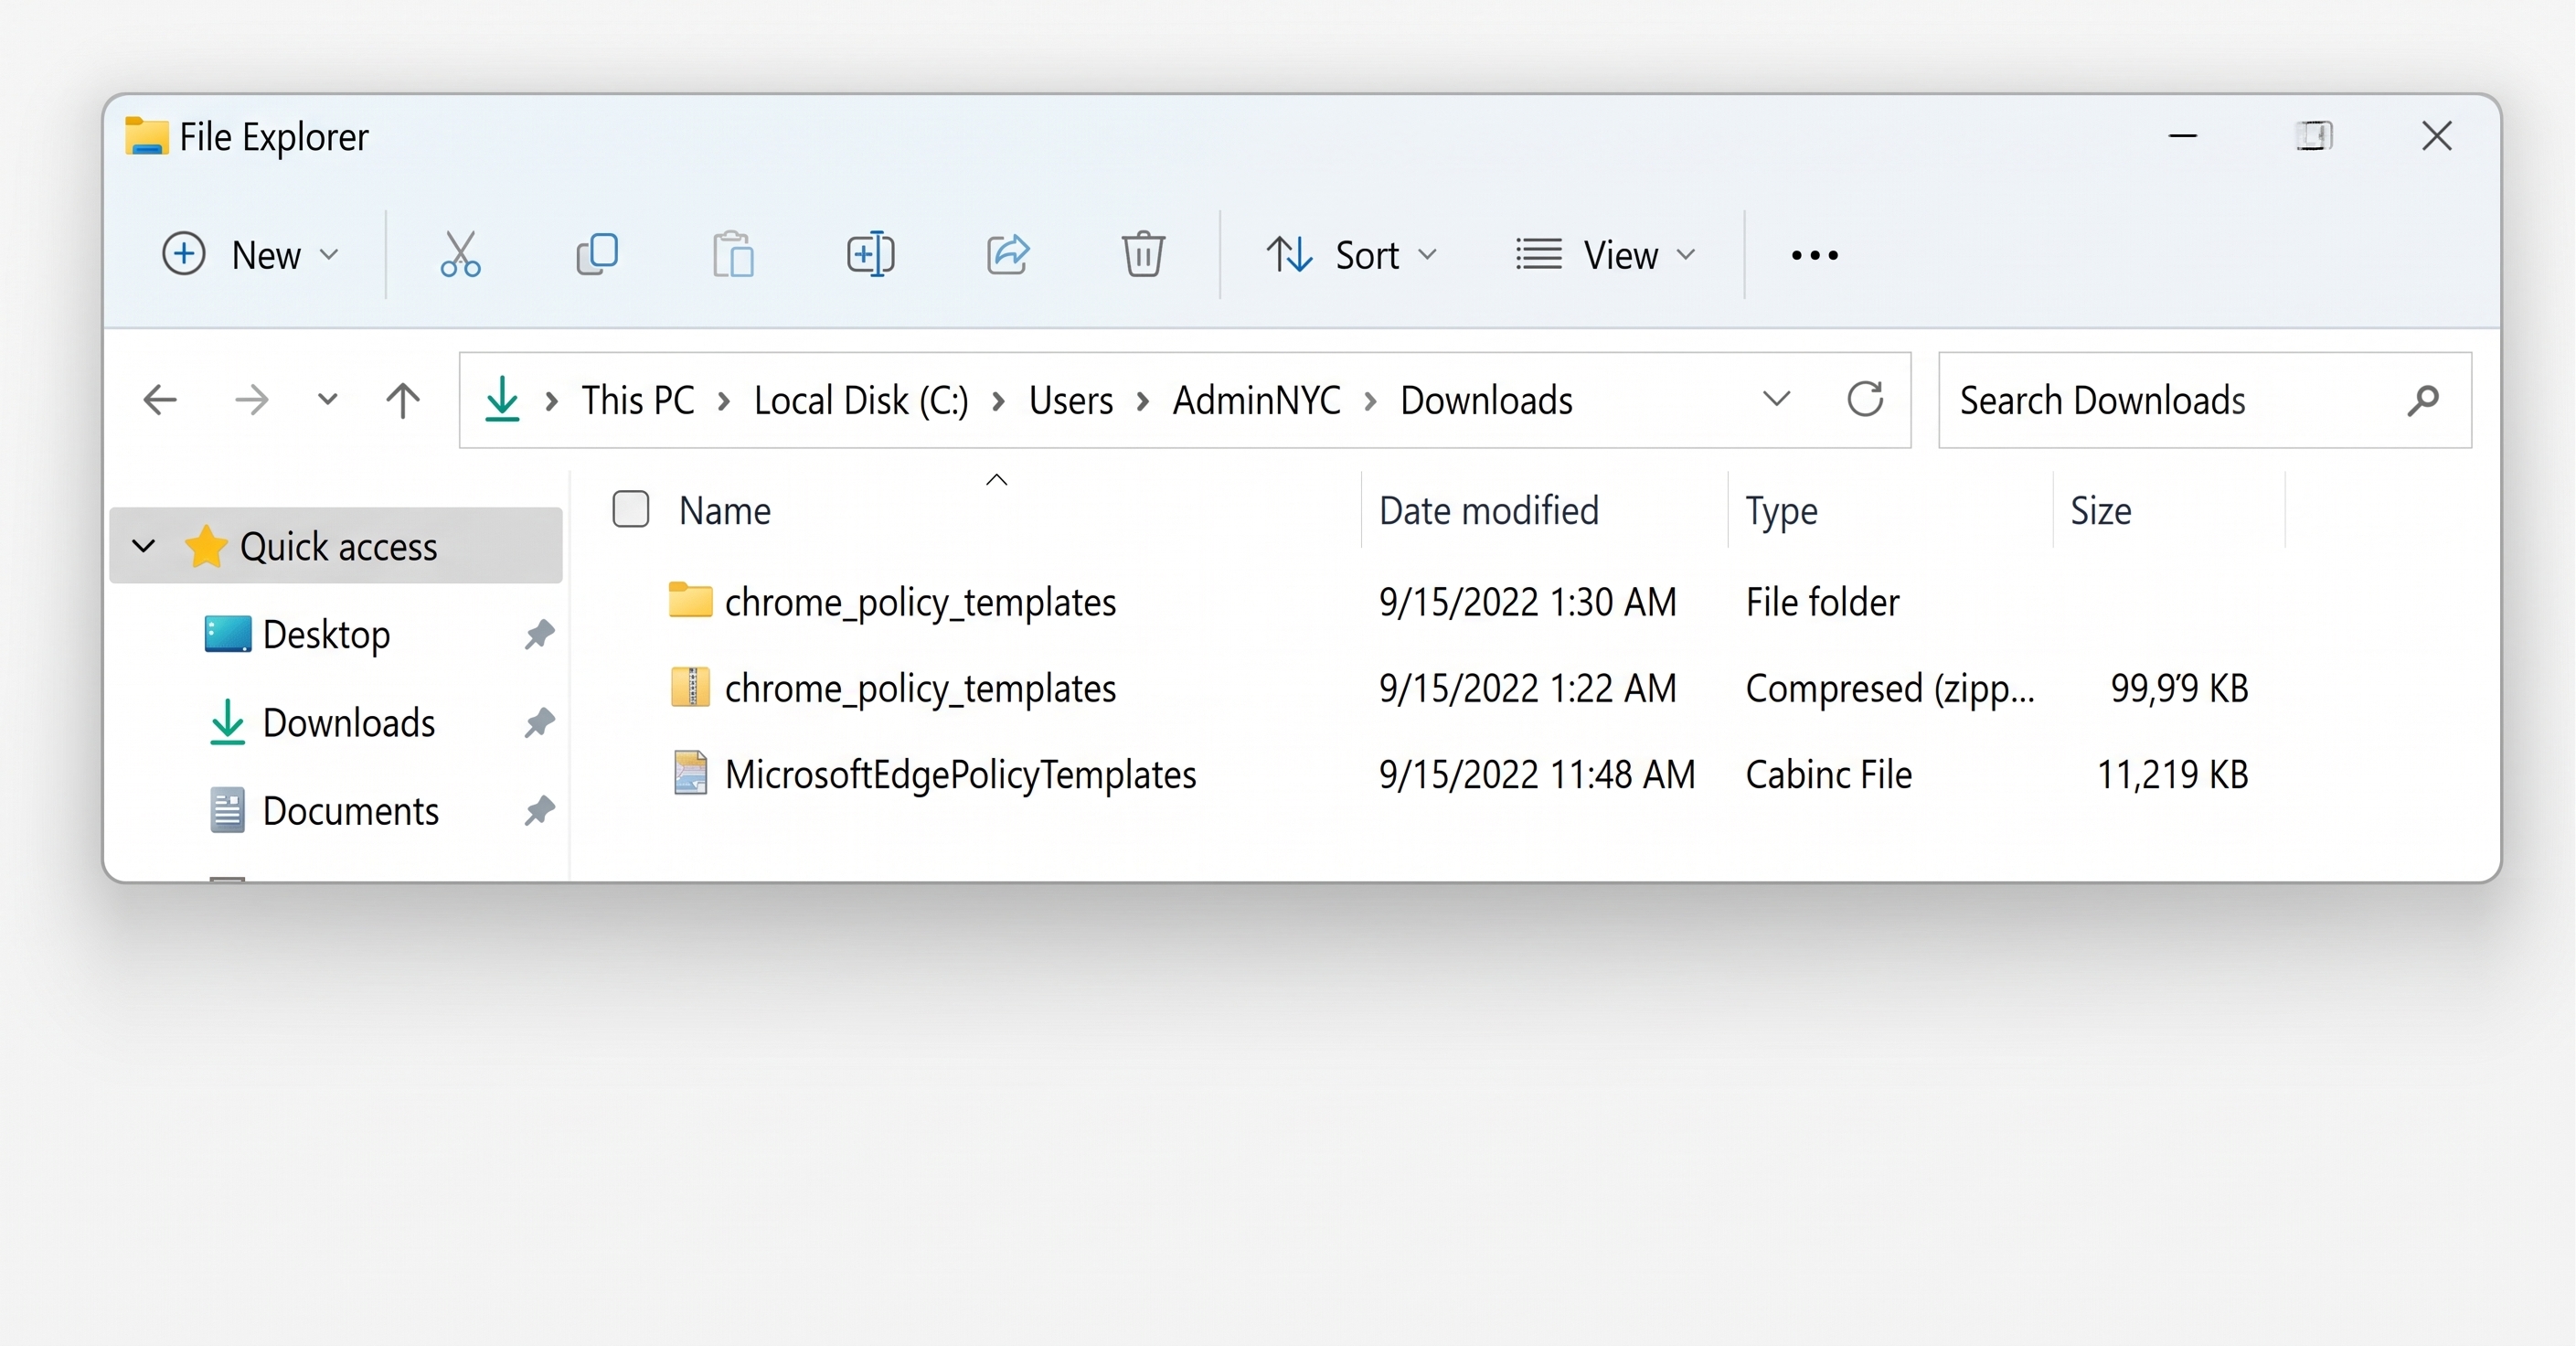Click the pin icon next to Desktop
Viewport: 2576px width, 1346px height.
click(540, 634)
